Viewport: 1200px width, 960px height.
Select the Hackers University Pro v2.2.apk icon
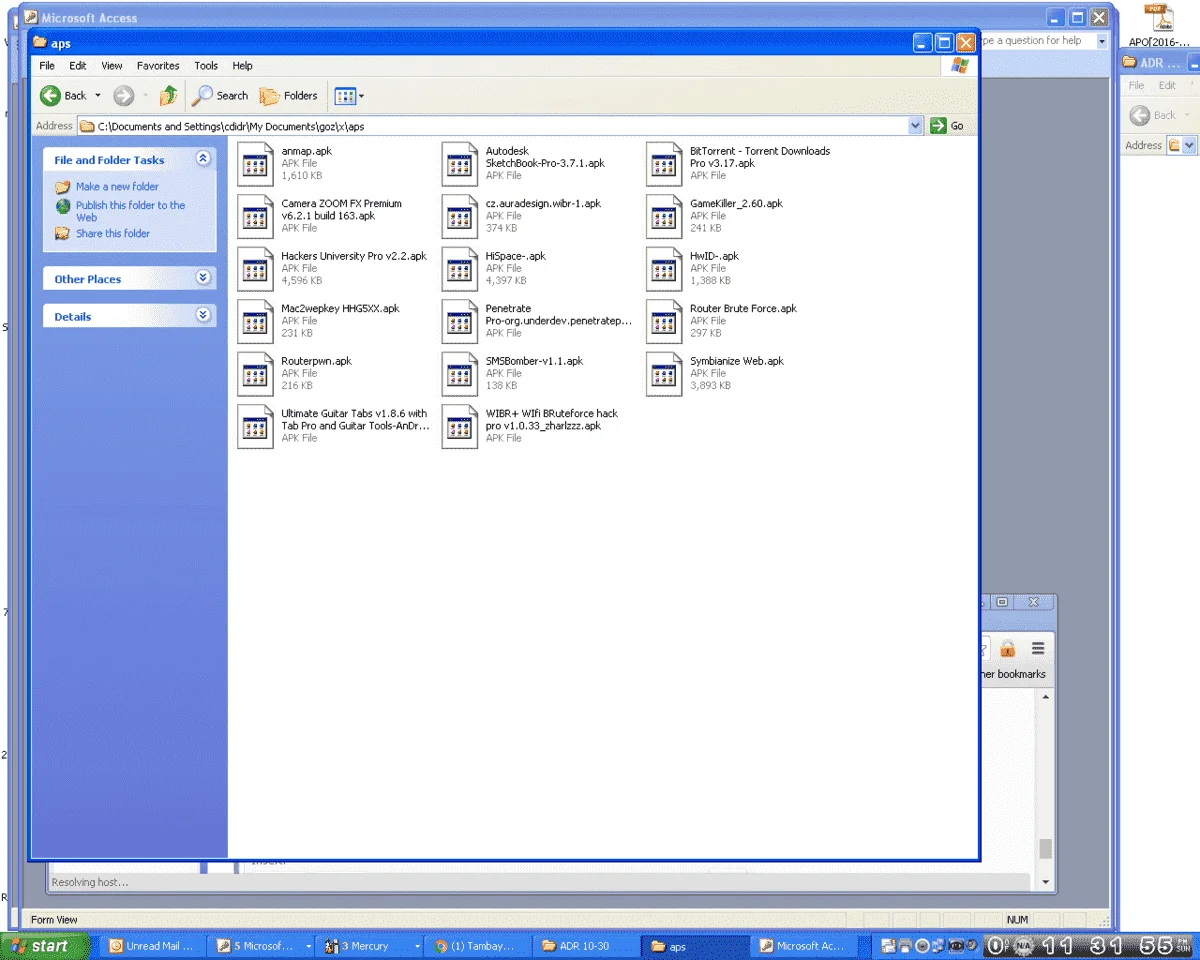coord(255,269)
